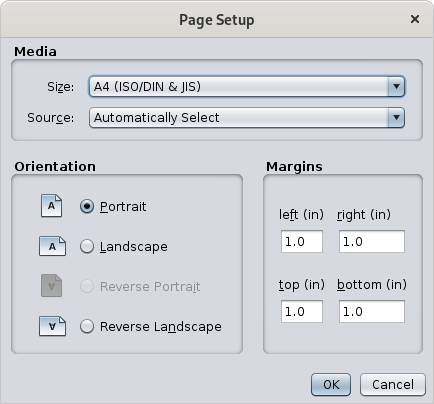
Task: Click the Media section heading
Action: (x=35, y=52)
